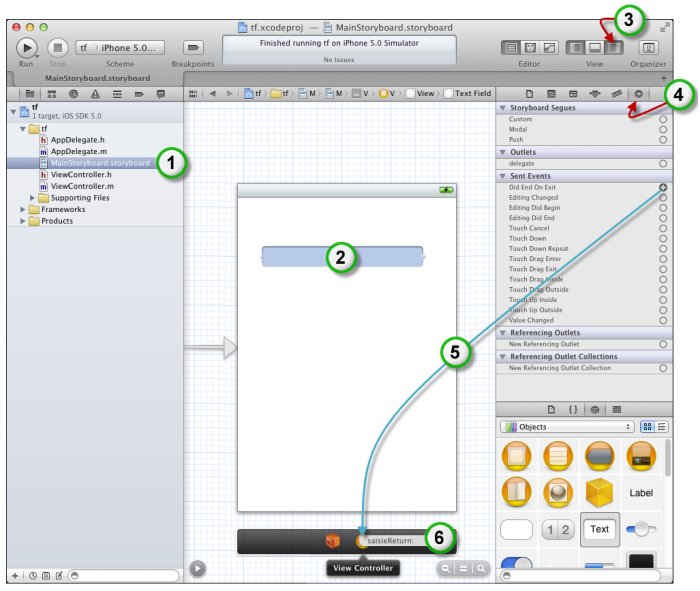This screenshot has height=591, width=700.
Task: Toggle the right utilities panel view button
Action: (x=616, y=47)
